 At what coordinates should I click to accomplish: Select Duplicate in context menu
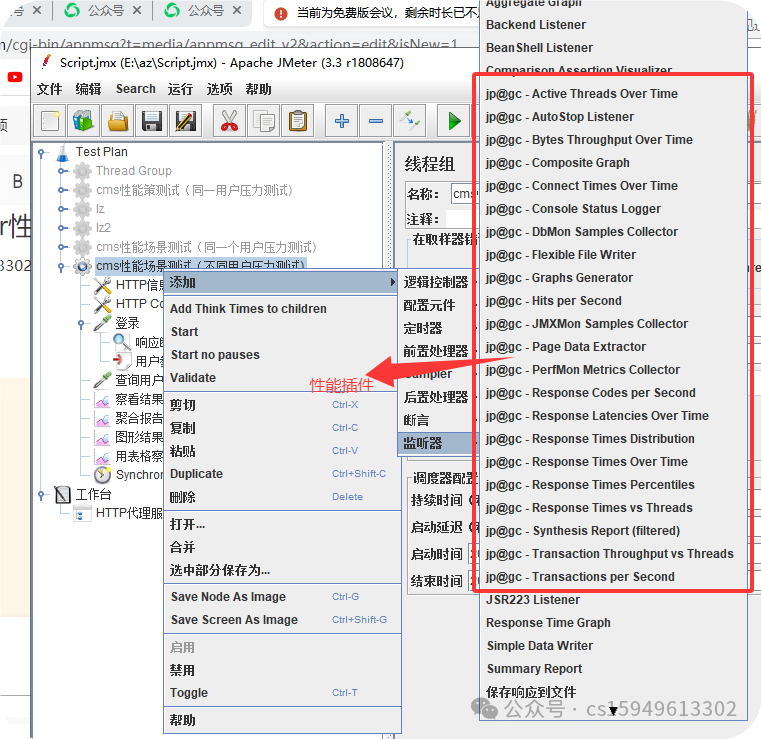pyautogui.click(x=282, y=474)
